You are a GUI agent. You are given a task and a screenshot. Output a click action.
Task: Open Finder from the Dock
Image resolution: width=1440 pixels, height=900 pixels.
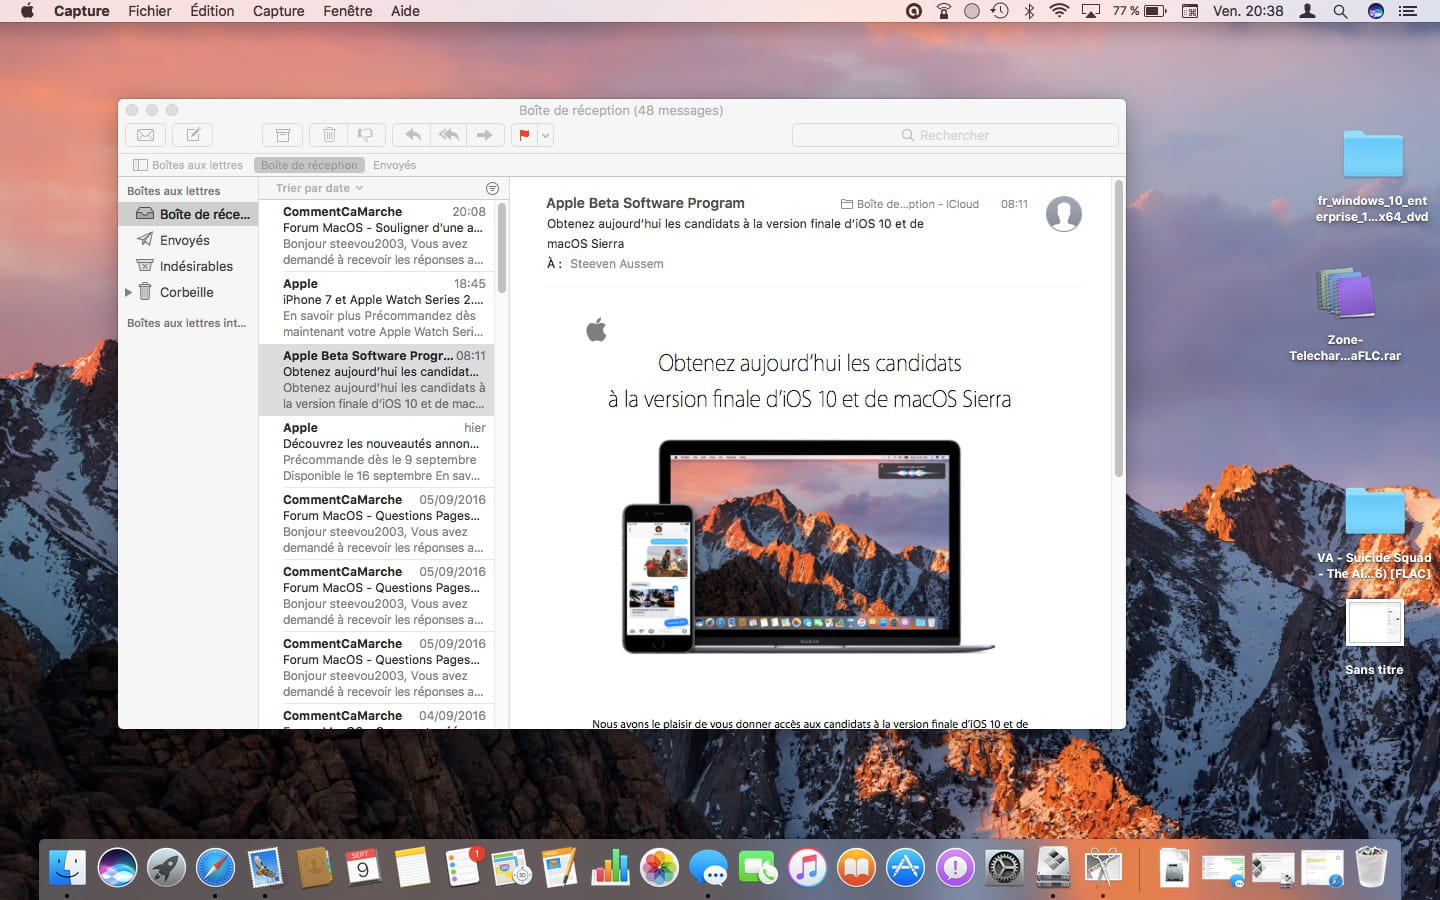click(68, 867)
